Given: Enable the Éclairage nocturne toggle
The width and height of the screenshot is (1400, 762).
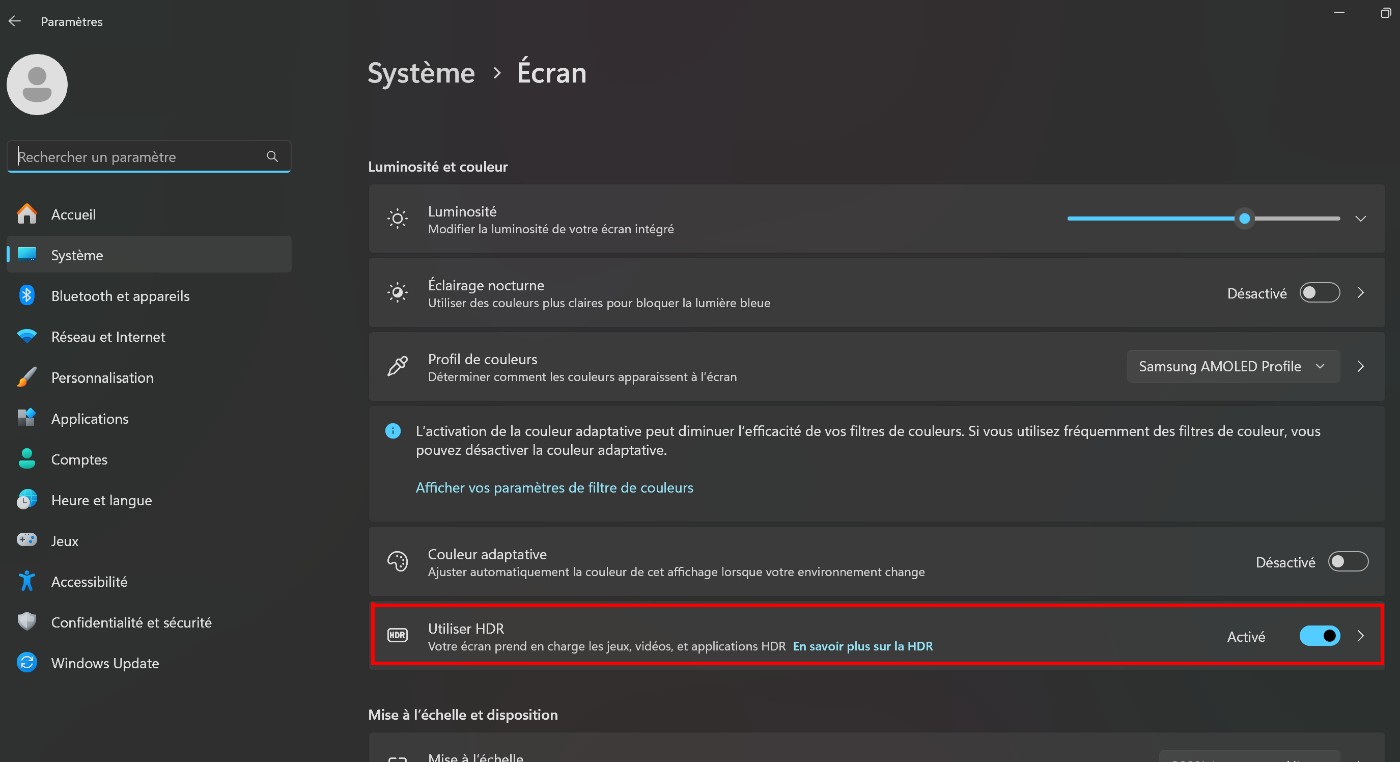Looking at the screenshot, I should coord(1319,293).
